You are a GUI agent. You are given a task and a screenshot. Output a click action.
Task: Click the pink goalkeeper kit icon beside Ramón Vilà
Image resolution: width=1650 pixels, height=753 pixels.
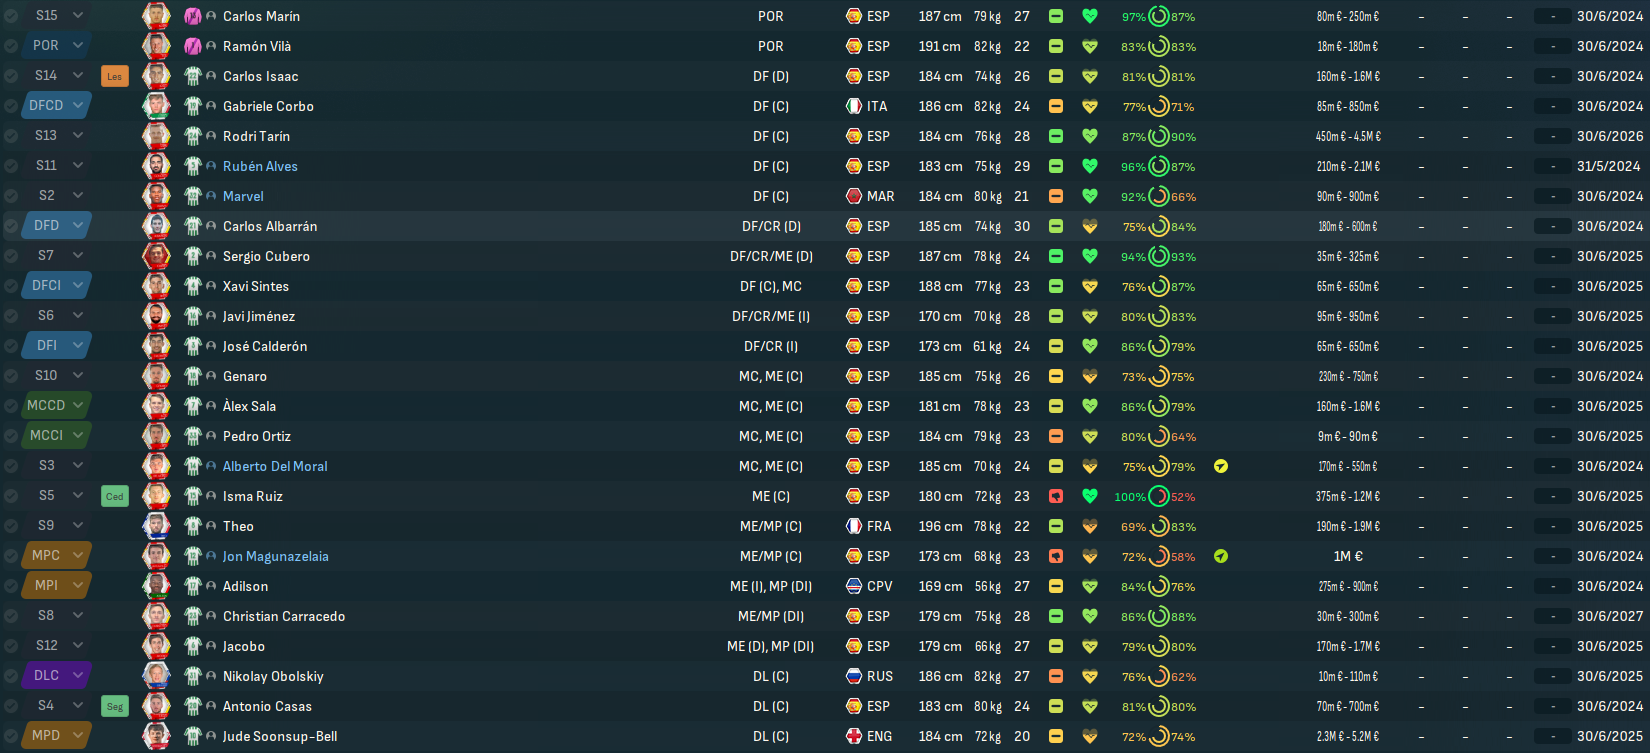click(193, 46)
